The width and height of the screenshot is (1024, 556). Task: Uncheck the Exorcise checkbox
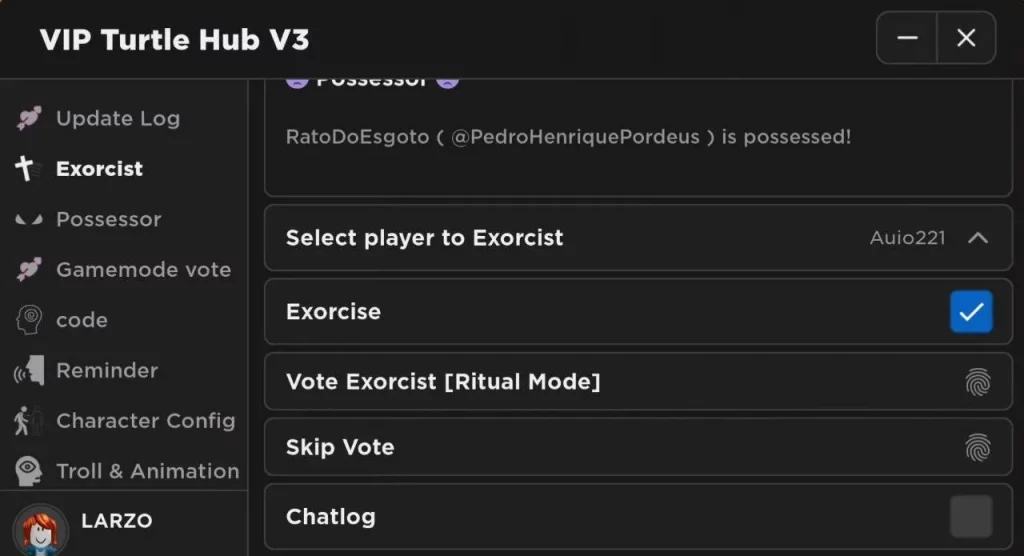click(x=971, y=312)
